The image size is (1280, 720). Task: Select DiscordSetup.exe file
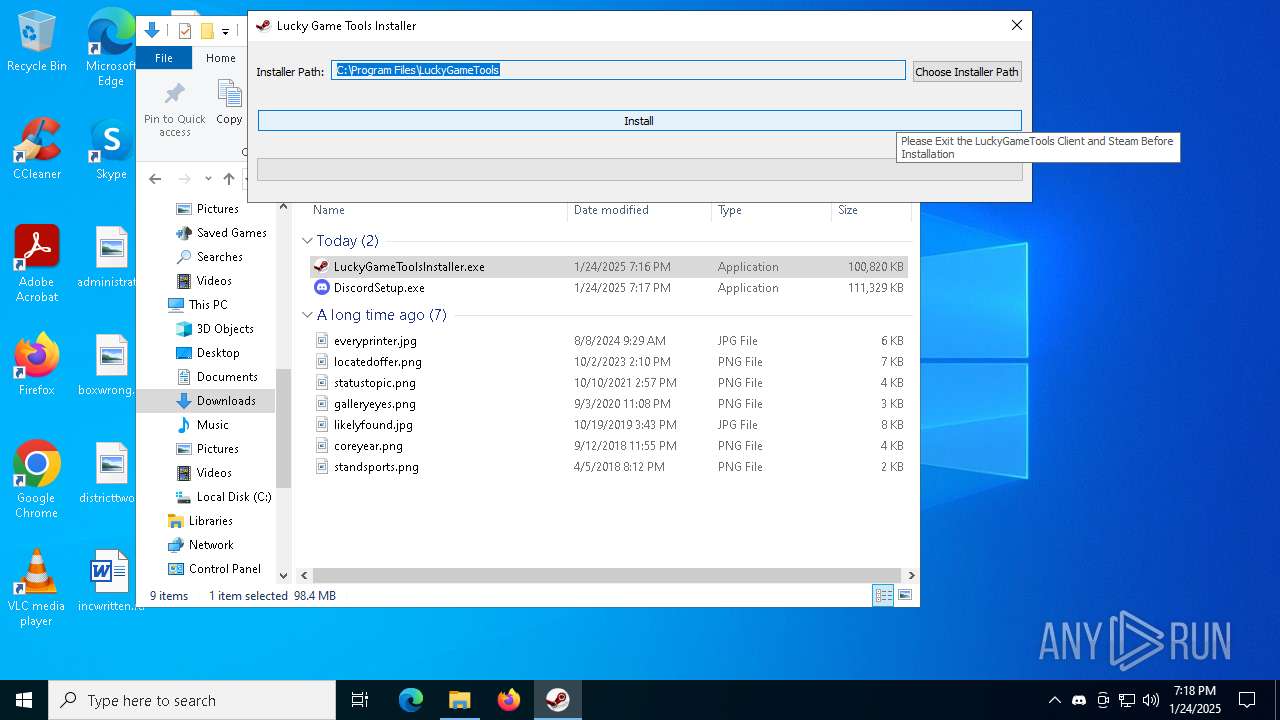608,288
